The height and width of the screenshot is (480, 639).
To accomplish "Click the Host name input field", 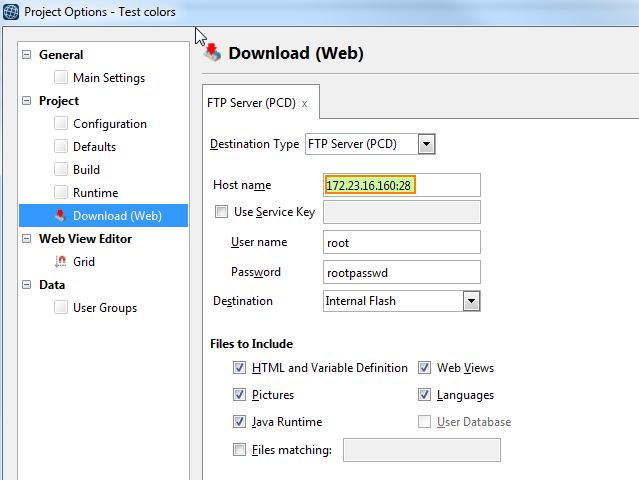I will point(402,185).
